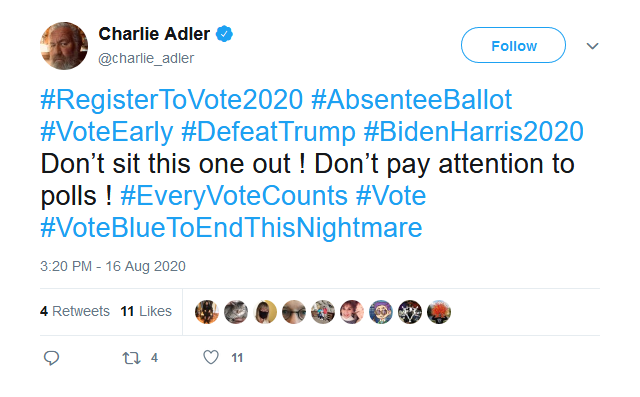Open hashtag #EveryVoteCounts

(234, 196)
